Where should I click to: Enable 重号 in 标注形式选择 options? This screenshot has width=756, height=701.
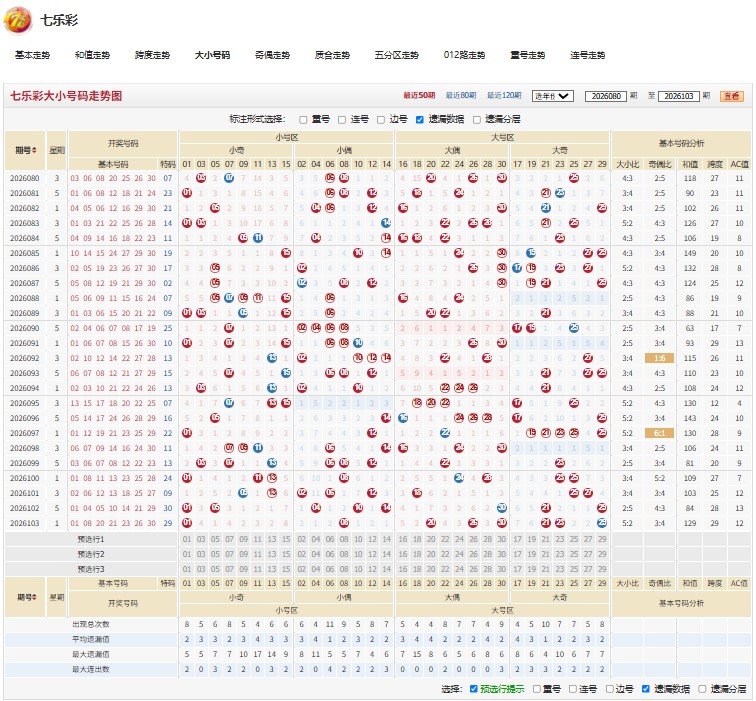point(303,120)
